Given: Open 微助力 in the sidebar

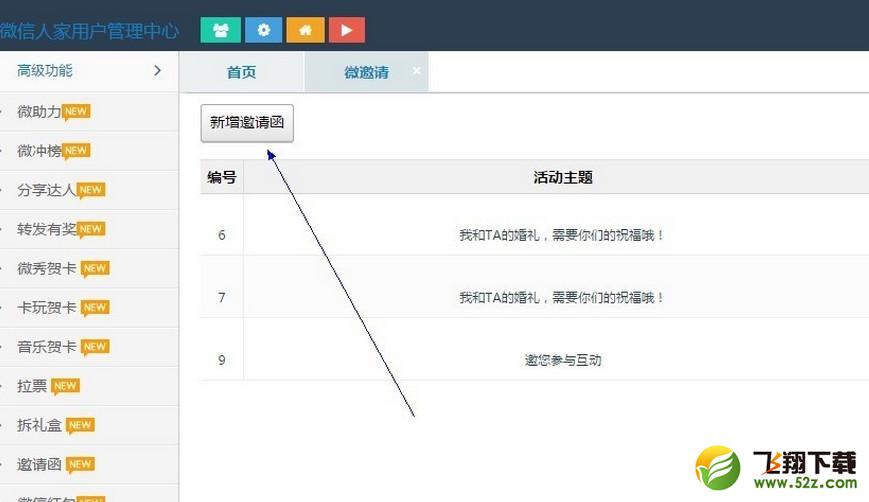Looking at the screenshot, I should (x=39, y=112).
